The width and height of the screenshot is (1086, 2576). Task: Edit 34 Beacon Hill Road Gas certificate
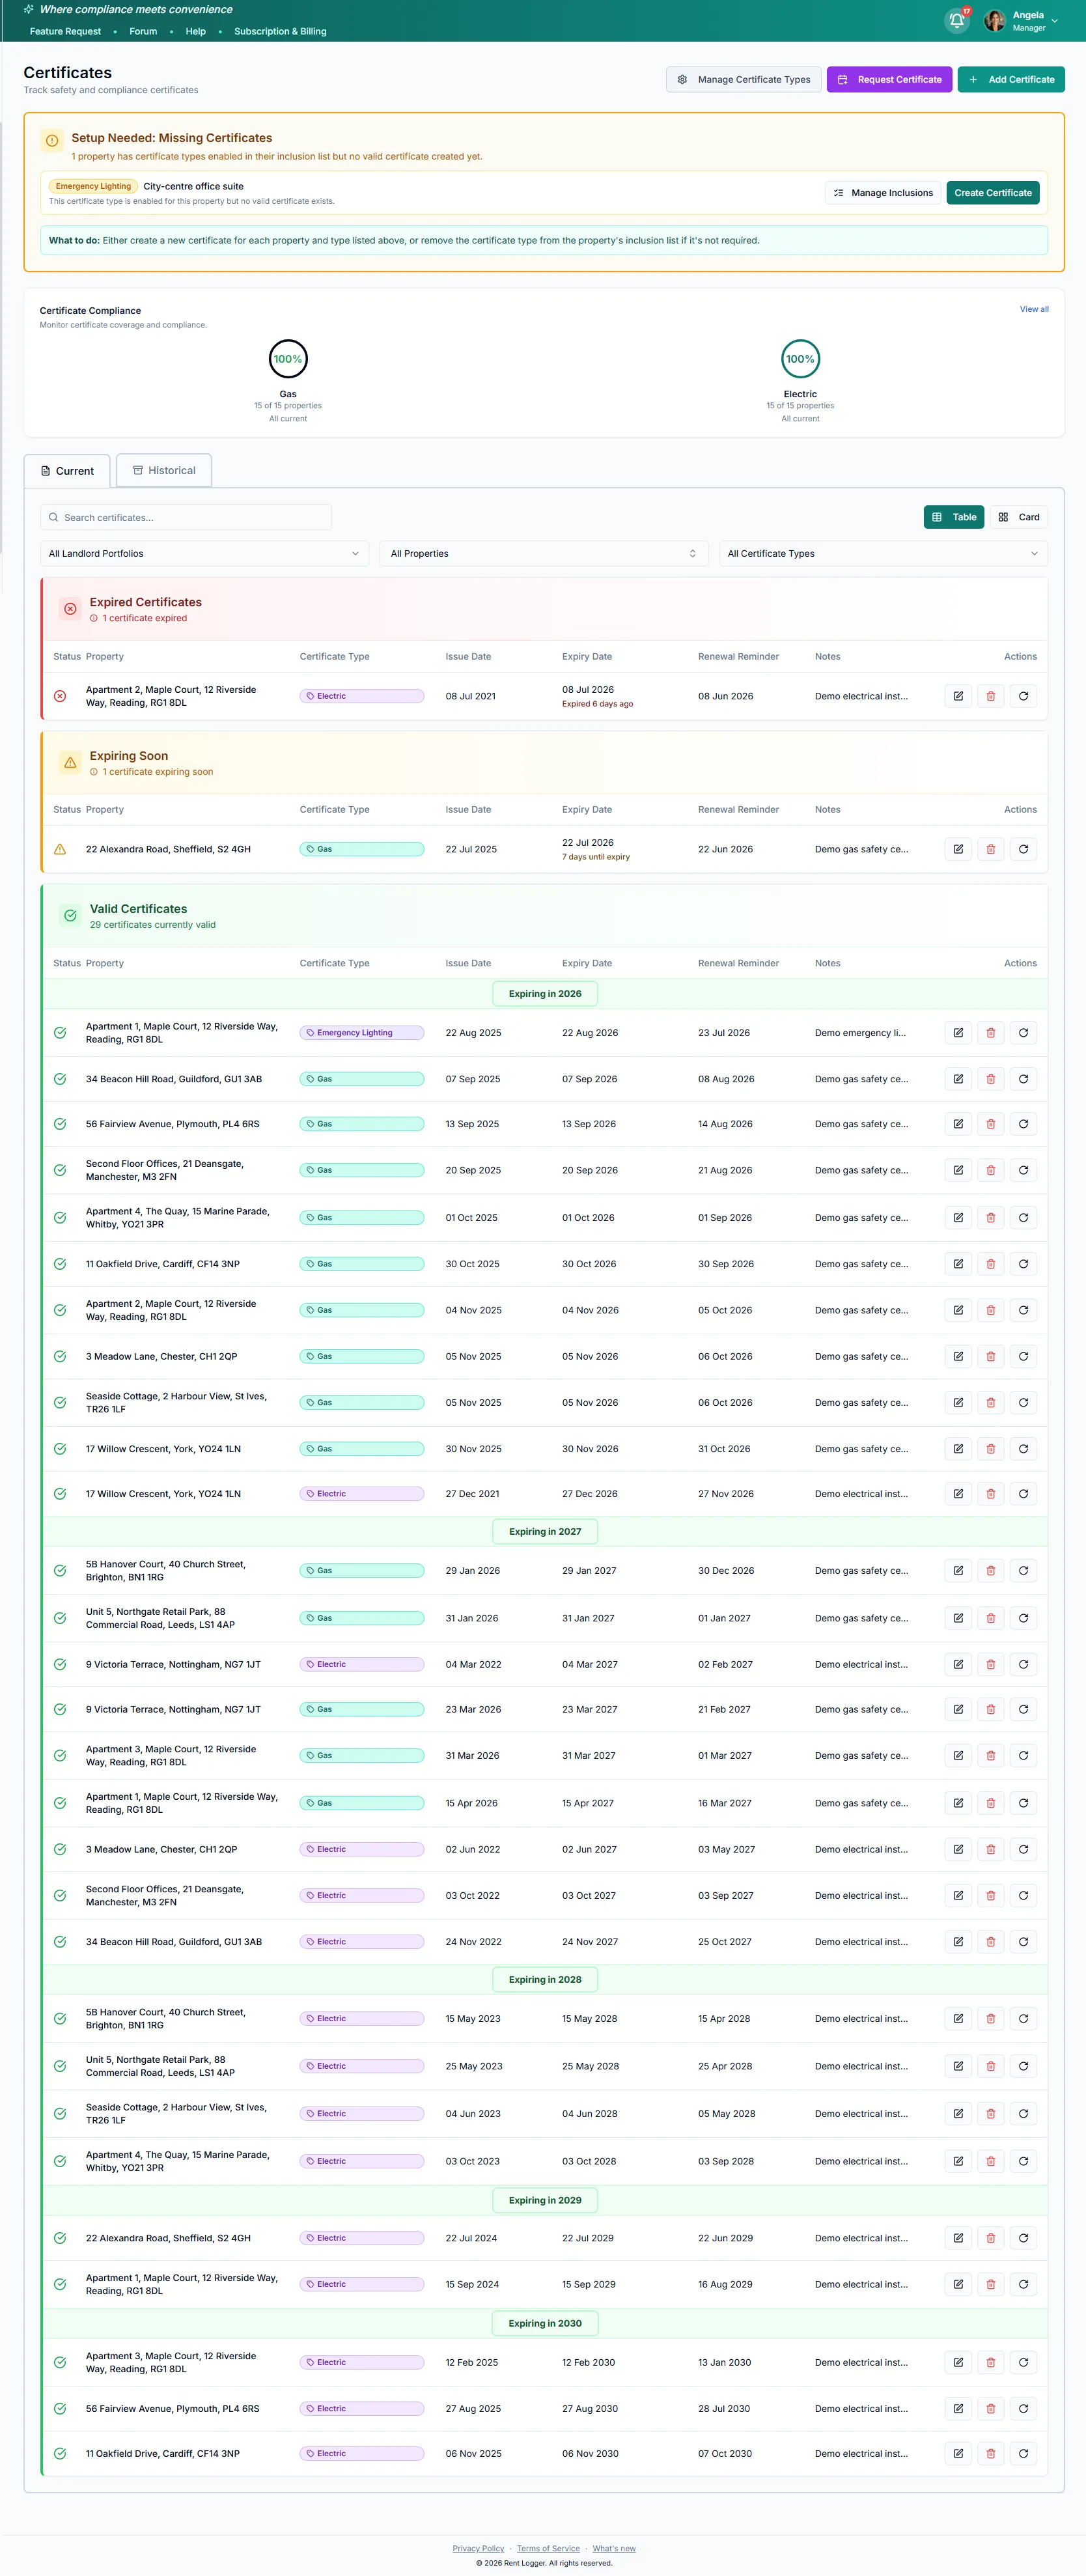(x=958, y=1079)
